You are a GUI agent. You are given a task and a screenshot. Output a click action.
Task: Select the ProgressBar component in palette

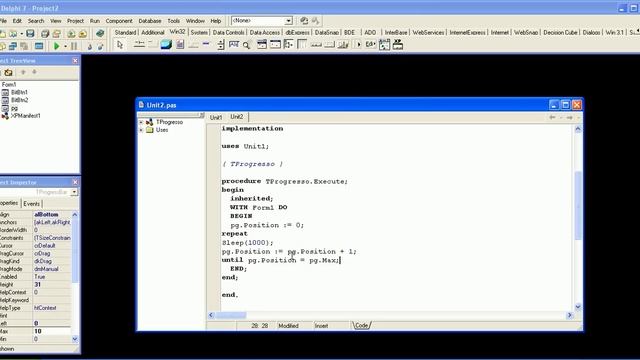click(206, 44)
